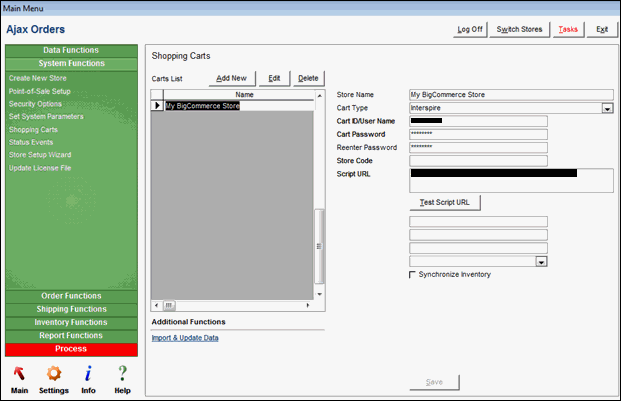Click into the Script URL text box

(x=511, y=181)
